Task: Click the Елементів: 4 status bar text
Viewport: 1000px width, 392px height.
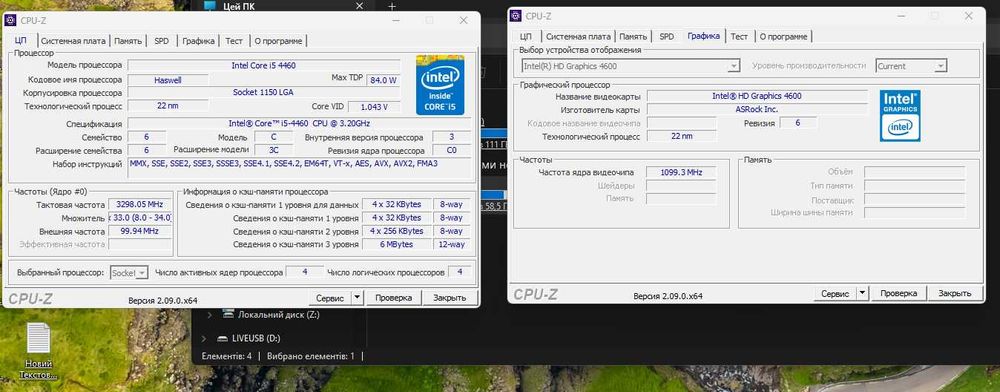Action: tap(226, 356)
